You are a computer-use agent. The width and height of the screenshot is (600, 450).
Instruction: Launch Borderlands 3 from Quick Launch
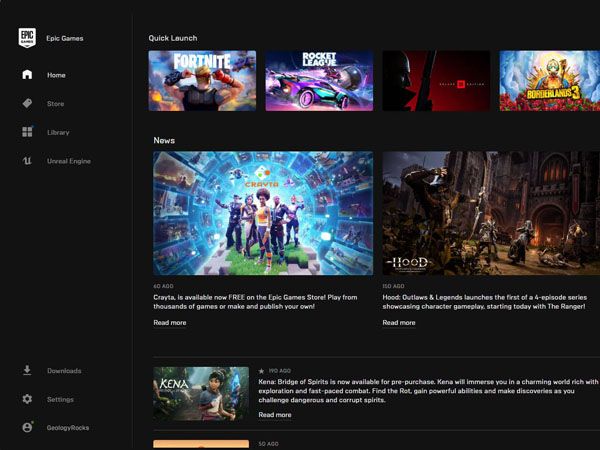tap(550, 81)
